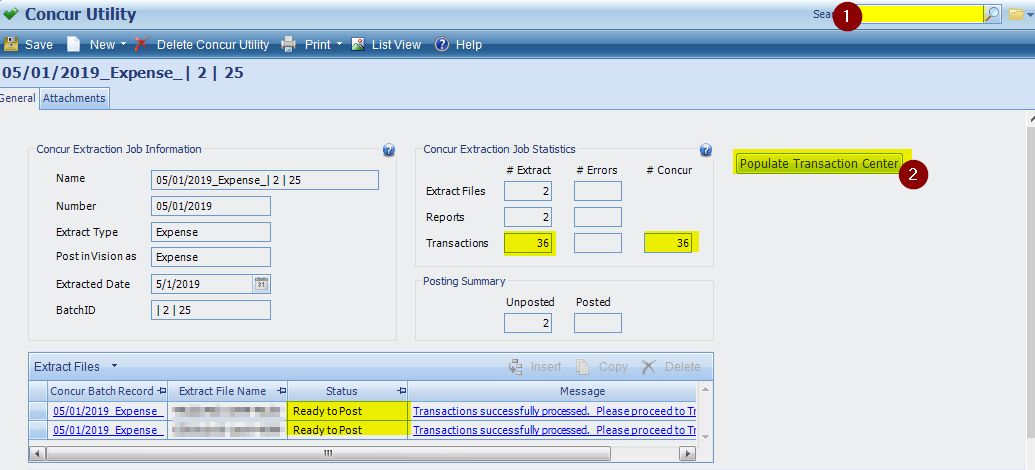Click the Print printer icon
The image size is (1035, 470).
coord(288,45)
